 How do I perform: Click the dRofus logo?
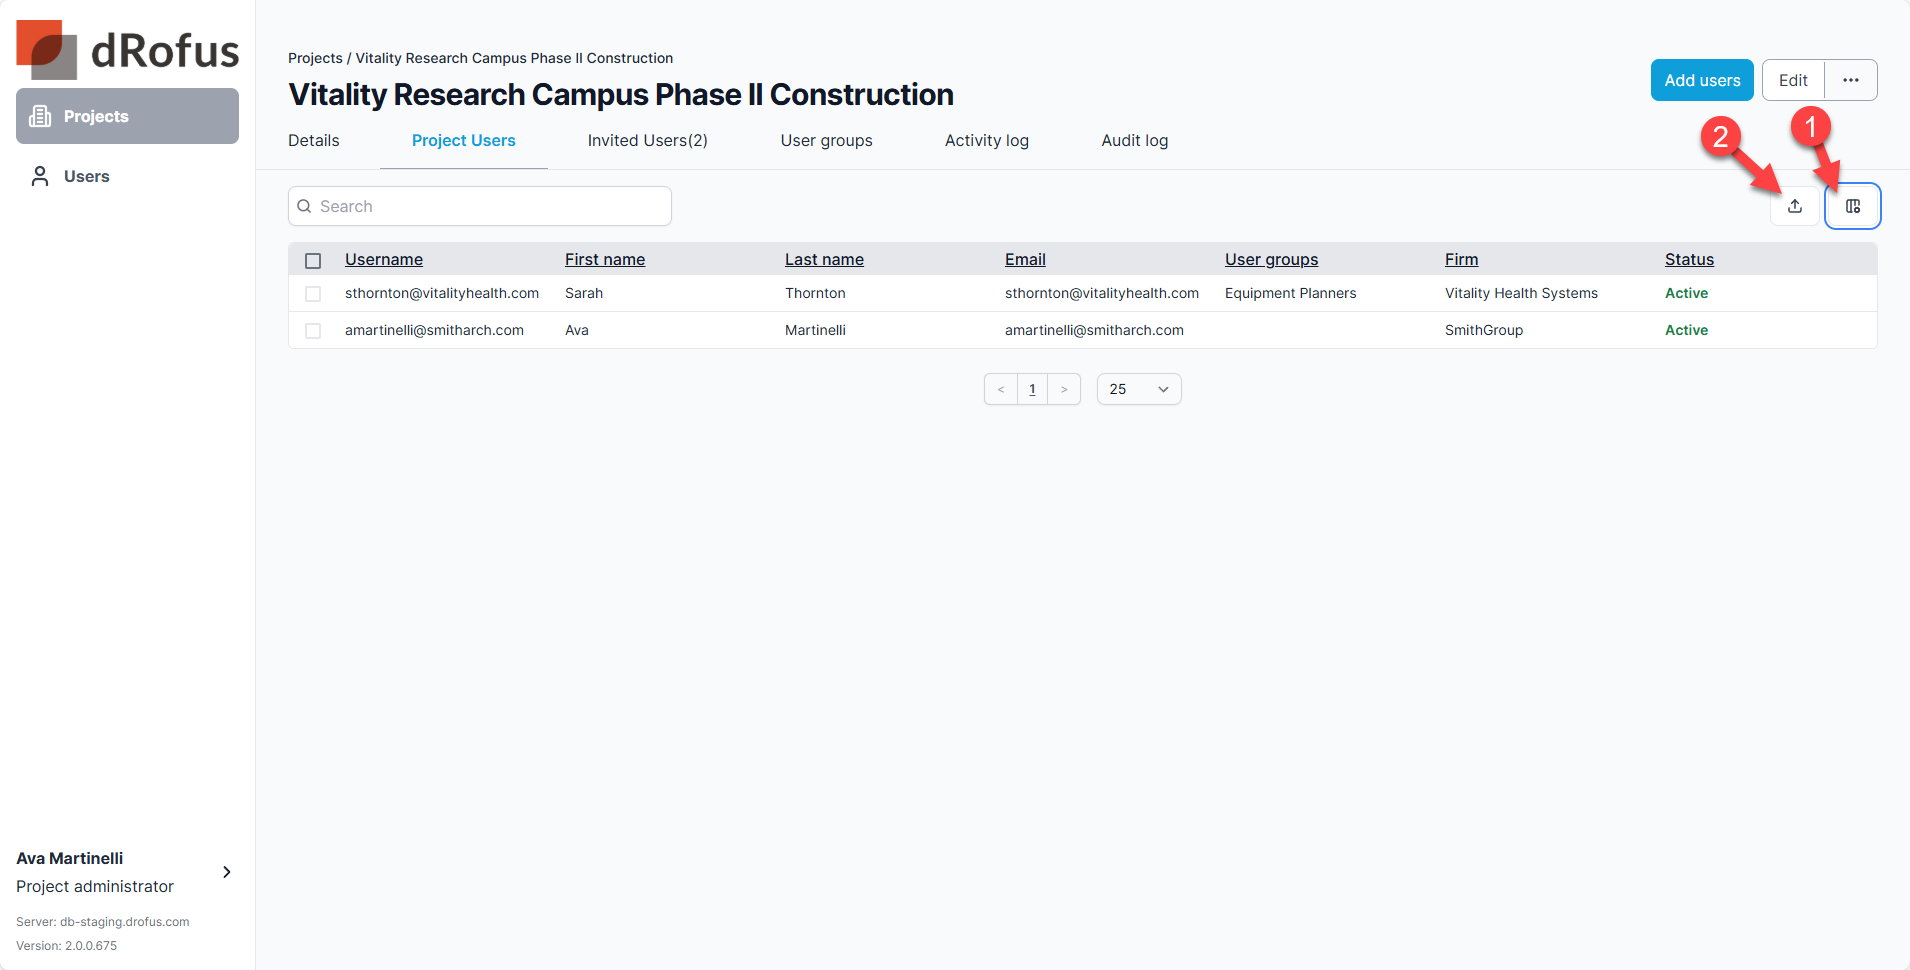128,50
